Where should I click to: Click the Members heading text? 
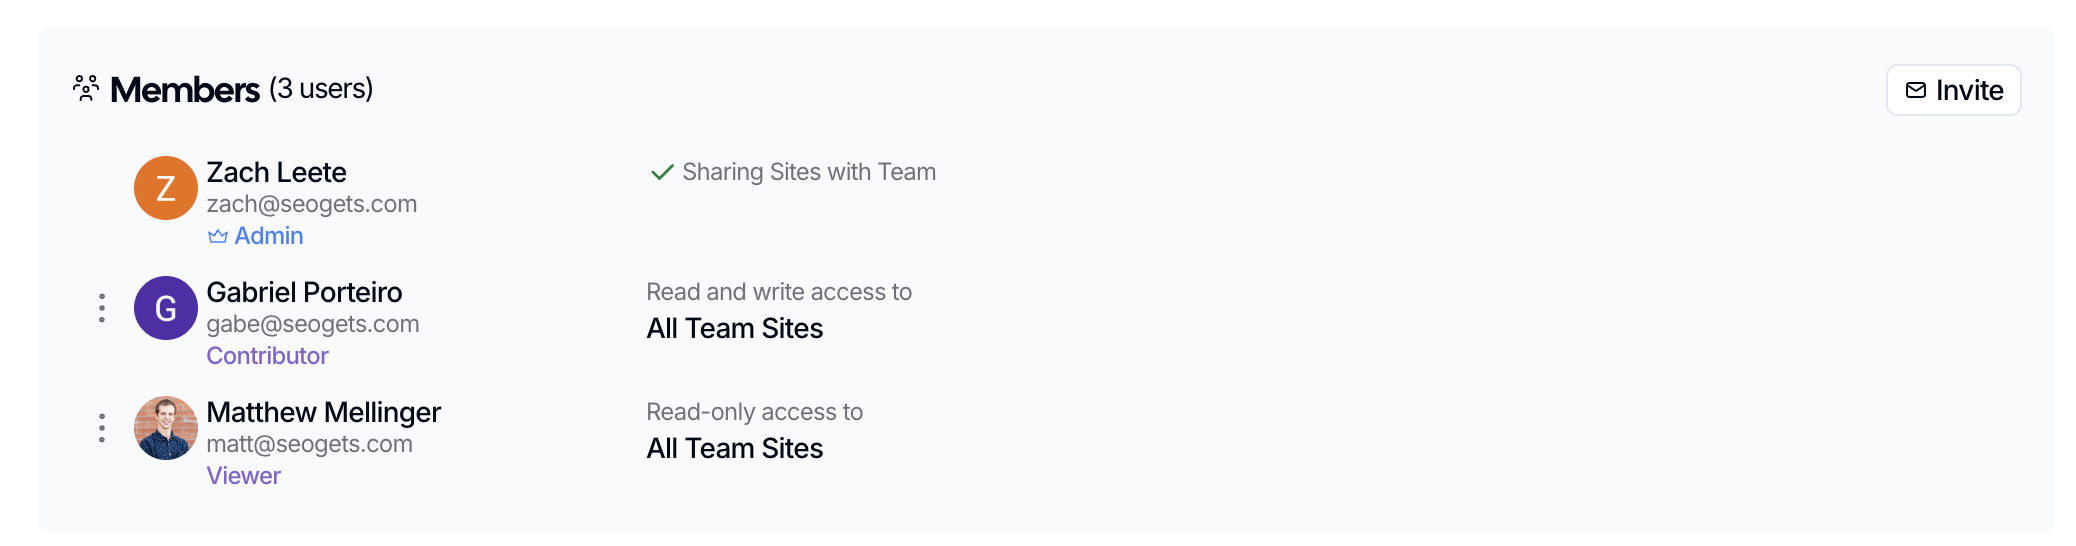185,90
